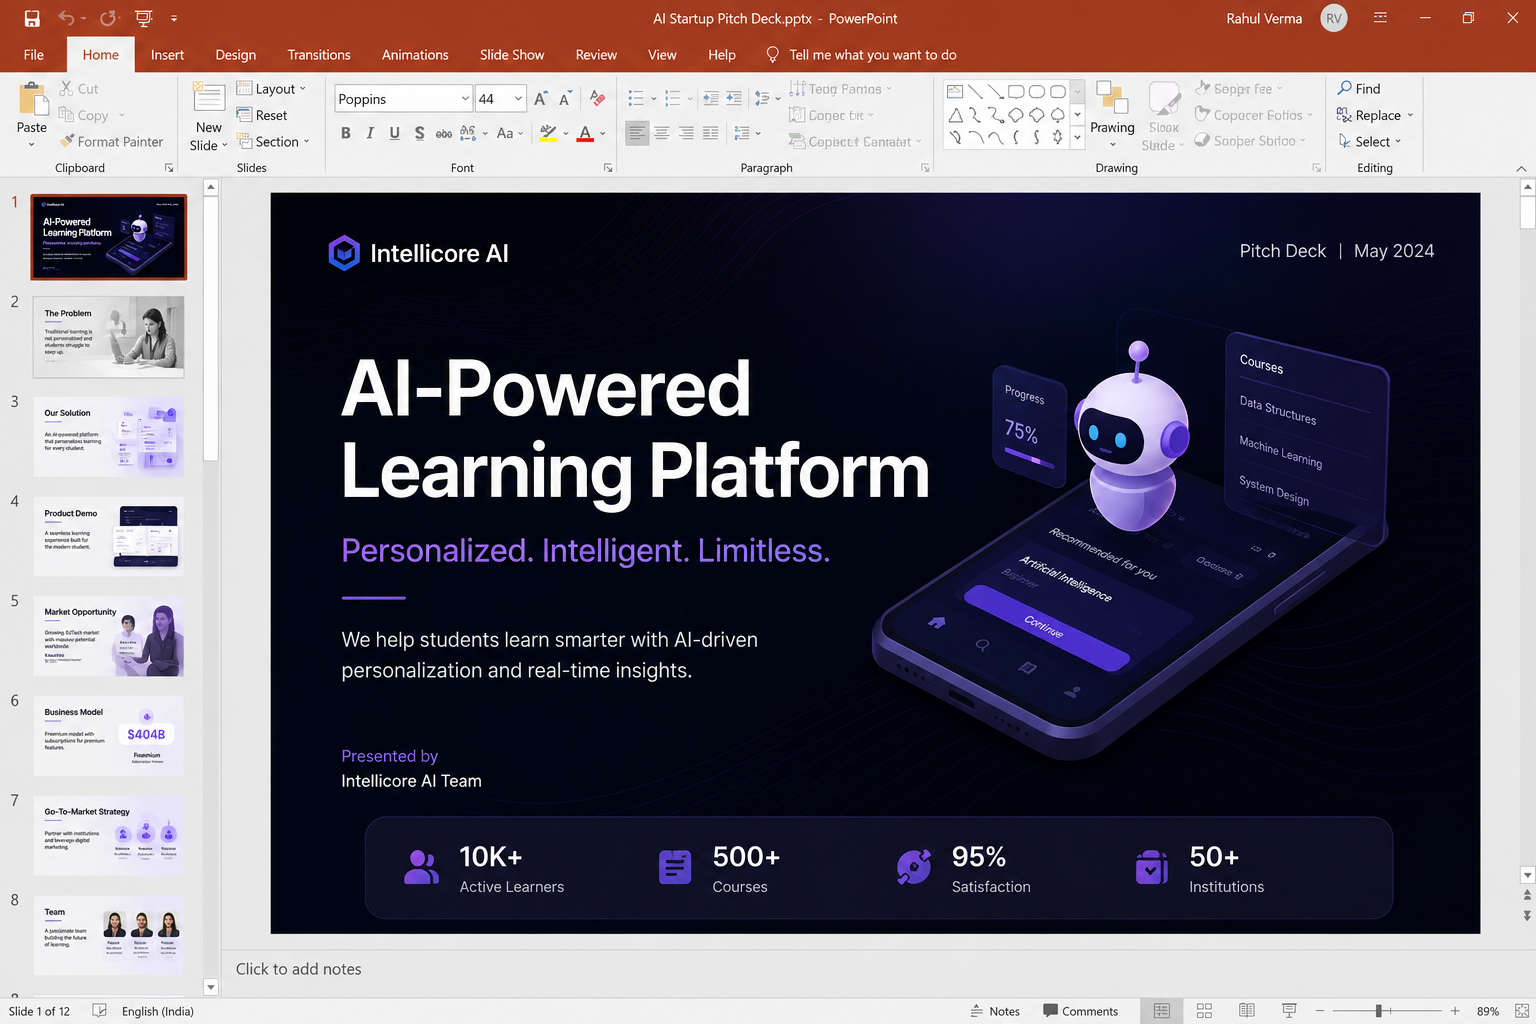Open the Change Case Aa dropdown
The image size is (1536, 1024).
point(510,133)
